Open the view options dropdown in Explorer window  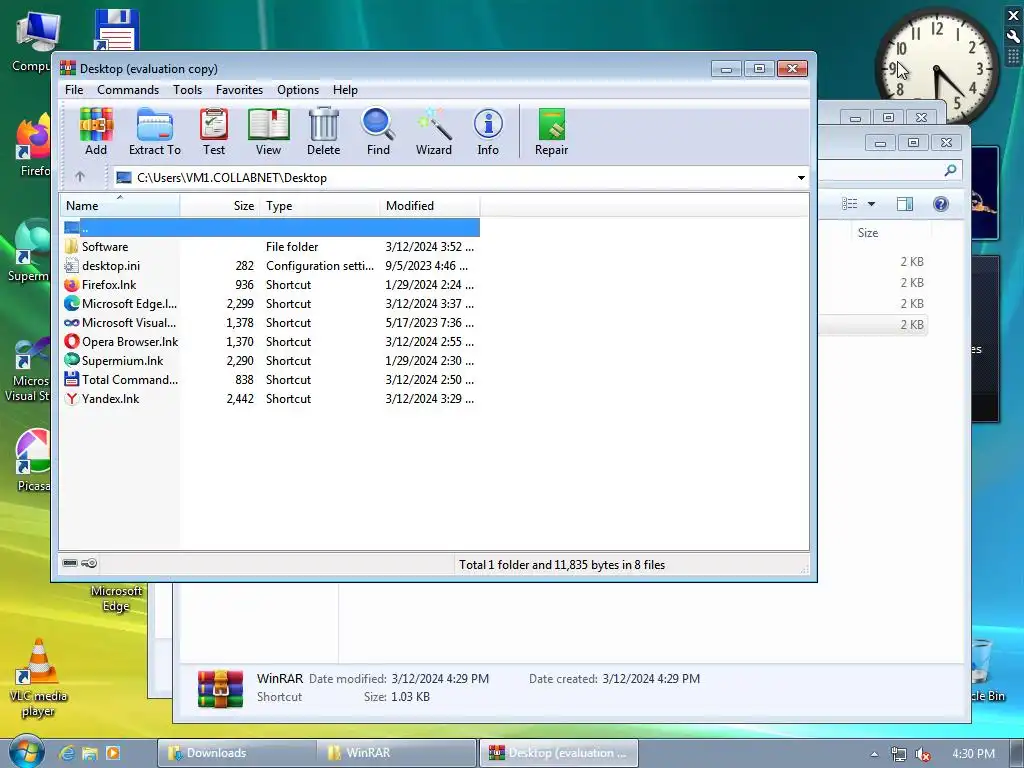(871, 204)
